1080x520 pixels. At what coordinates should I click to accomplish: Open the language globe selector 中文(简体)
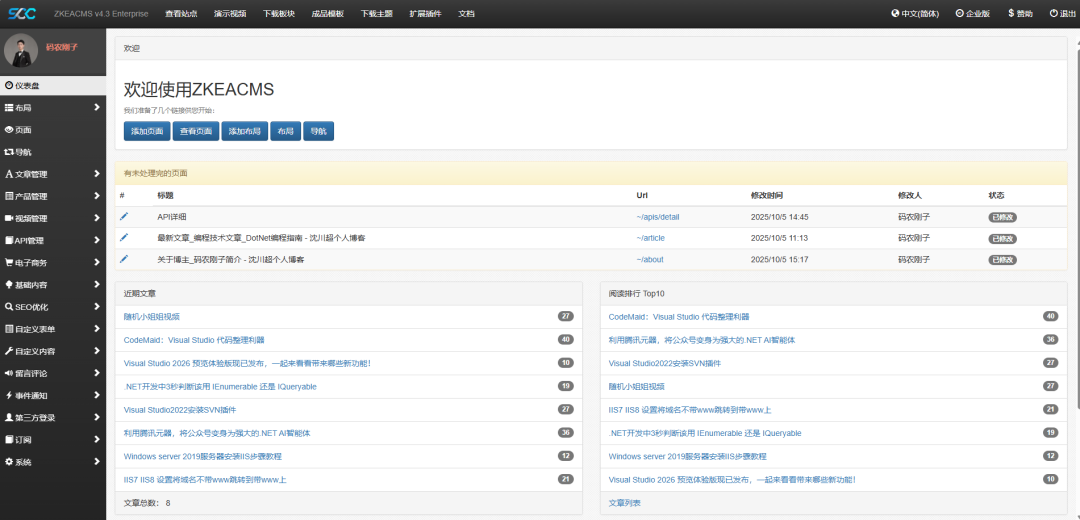[x=915, y=14]
